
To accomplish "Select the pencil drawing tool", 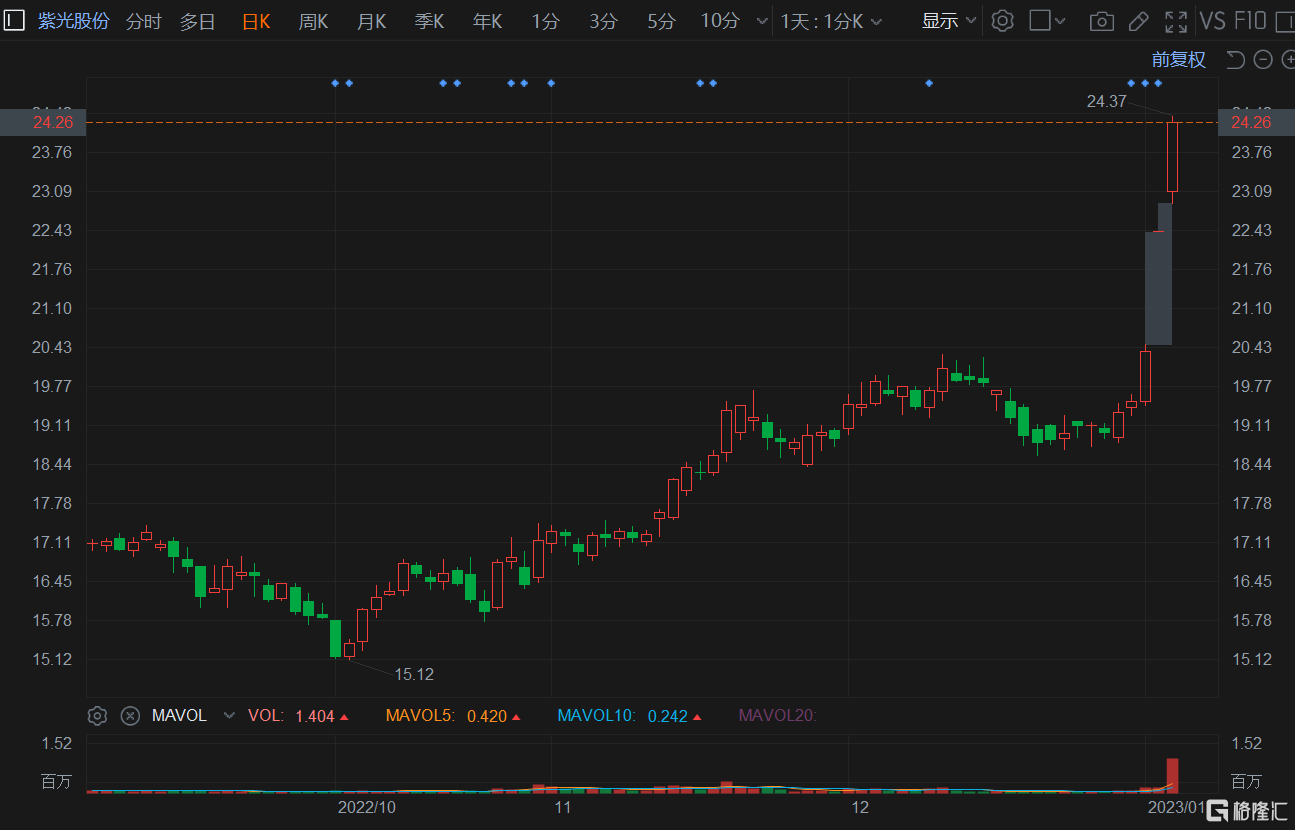I will (x=1138, y=21).
